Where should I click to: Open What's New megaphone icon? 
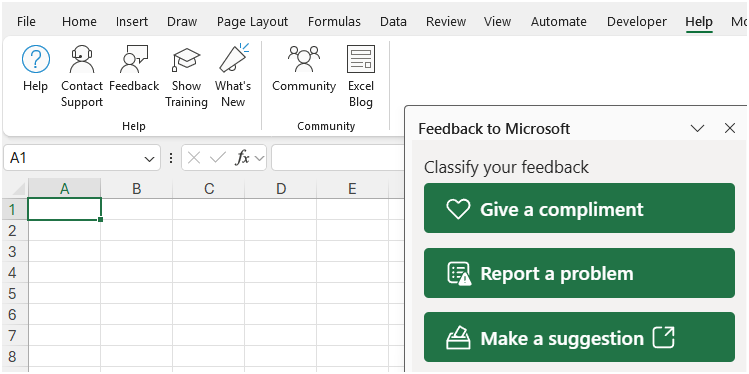[234, 58]
